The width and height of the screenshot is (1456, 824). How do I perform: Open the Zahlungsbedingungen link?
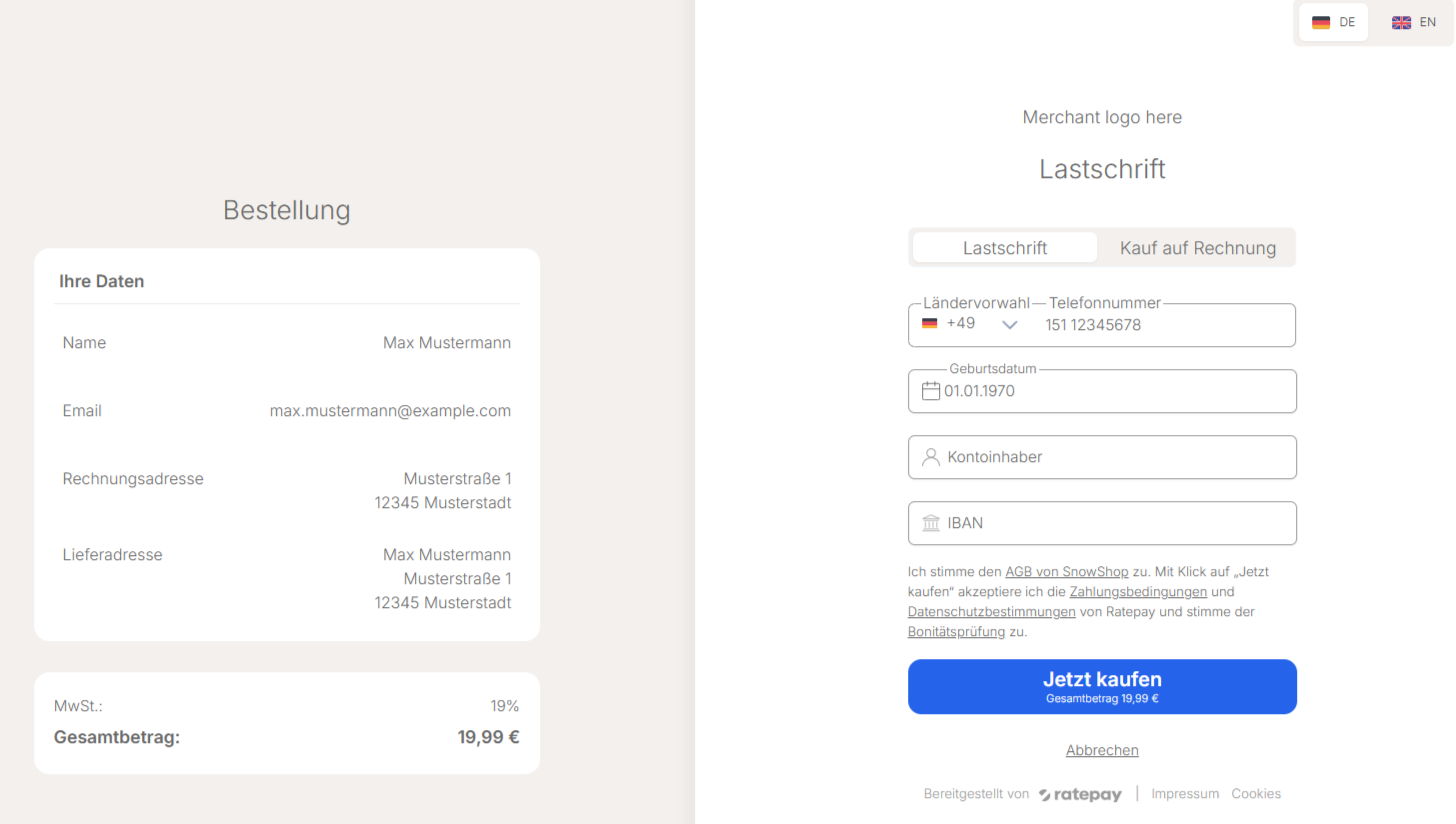pyautogui.click(x=1138, y=592)
